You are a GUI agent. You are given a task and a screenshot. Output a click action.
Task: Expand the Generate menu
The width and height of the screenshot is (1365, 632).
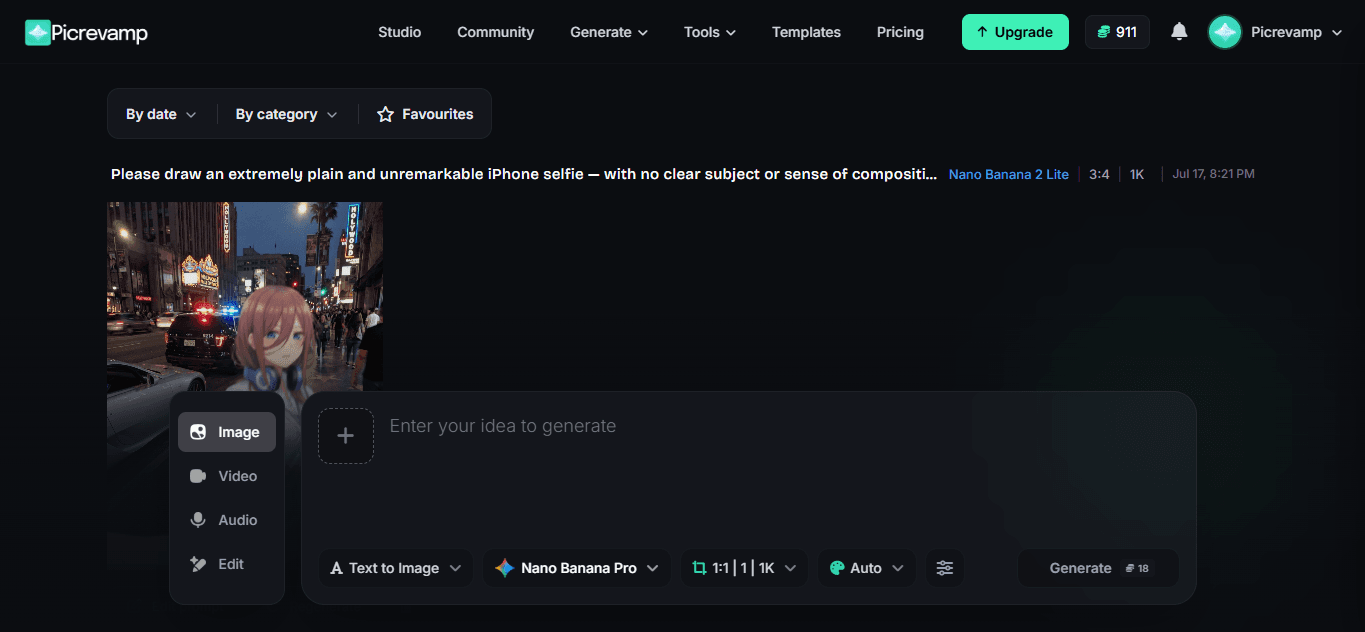point(609,32)
